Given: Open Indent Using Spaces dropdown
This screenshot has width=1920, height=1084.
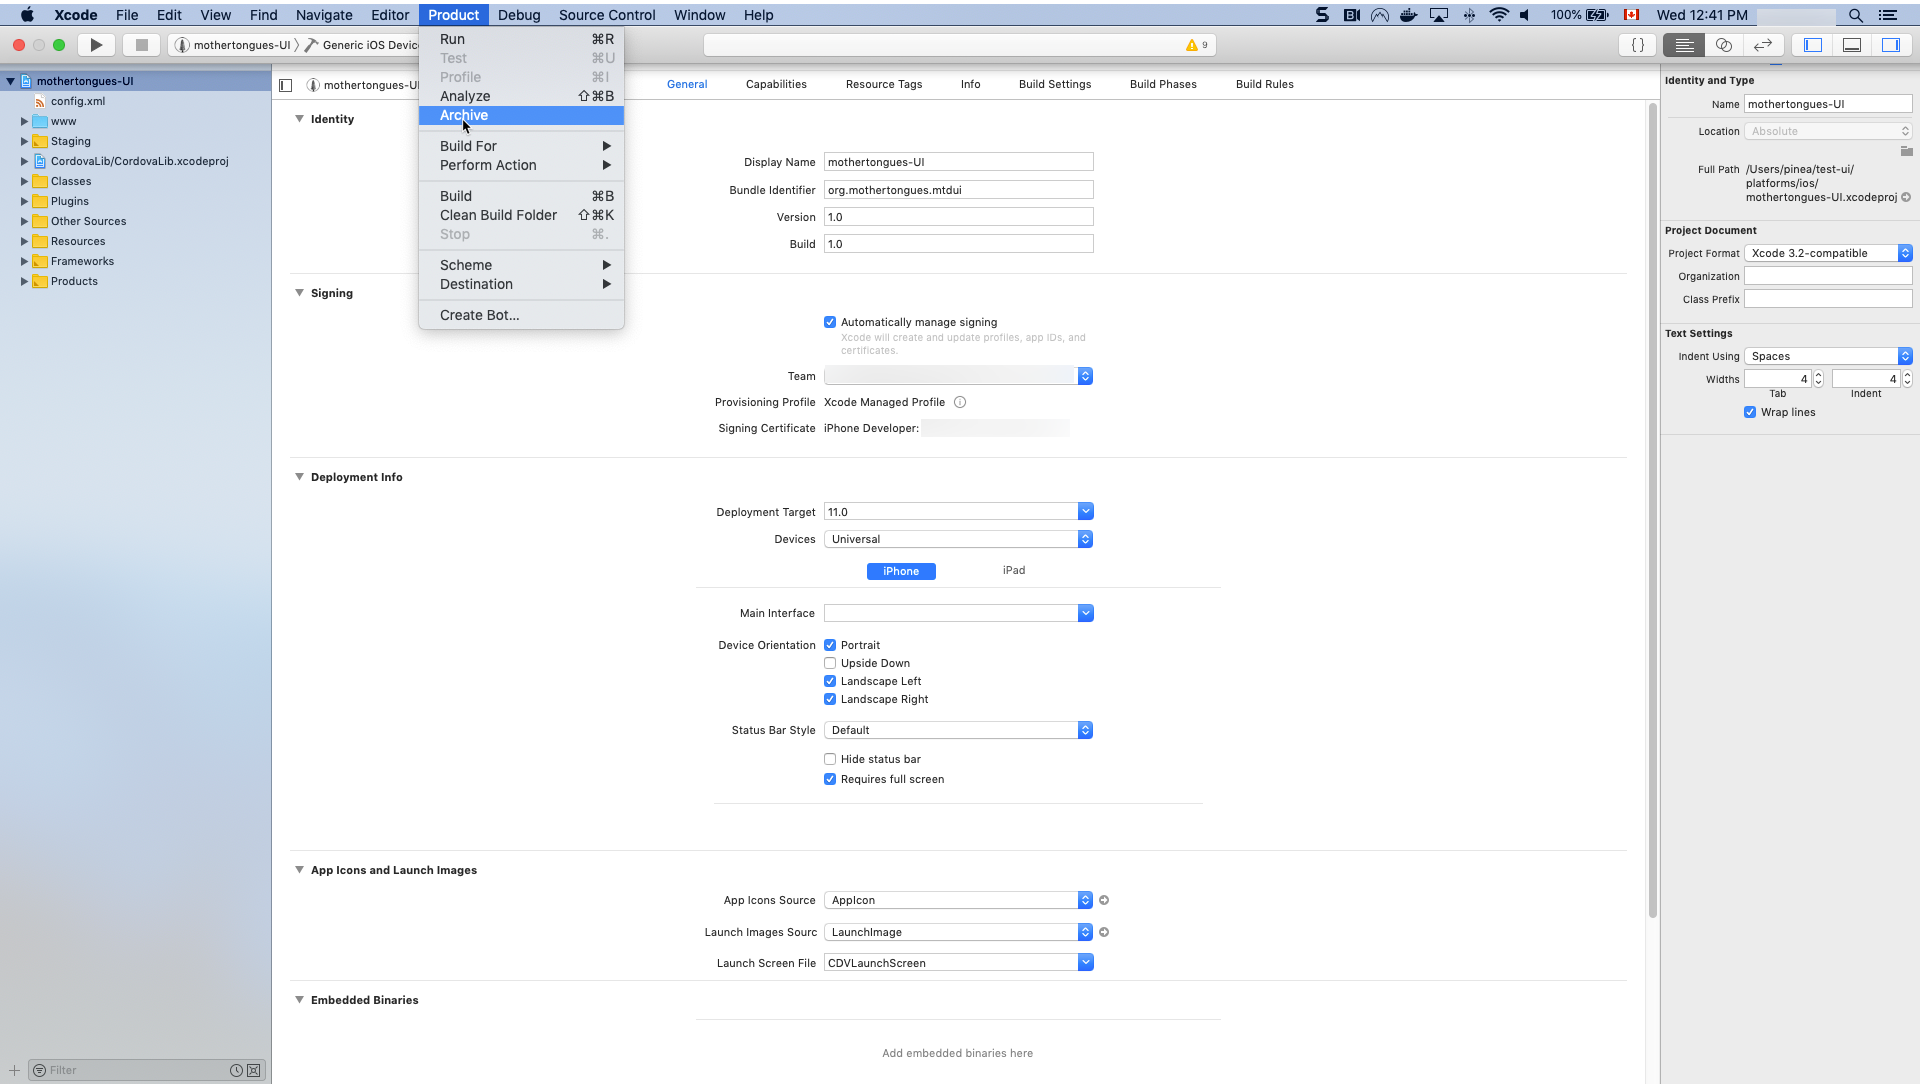Looking at the screenshot, I should click(1828, 356).
